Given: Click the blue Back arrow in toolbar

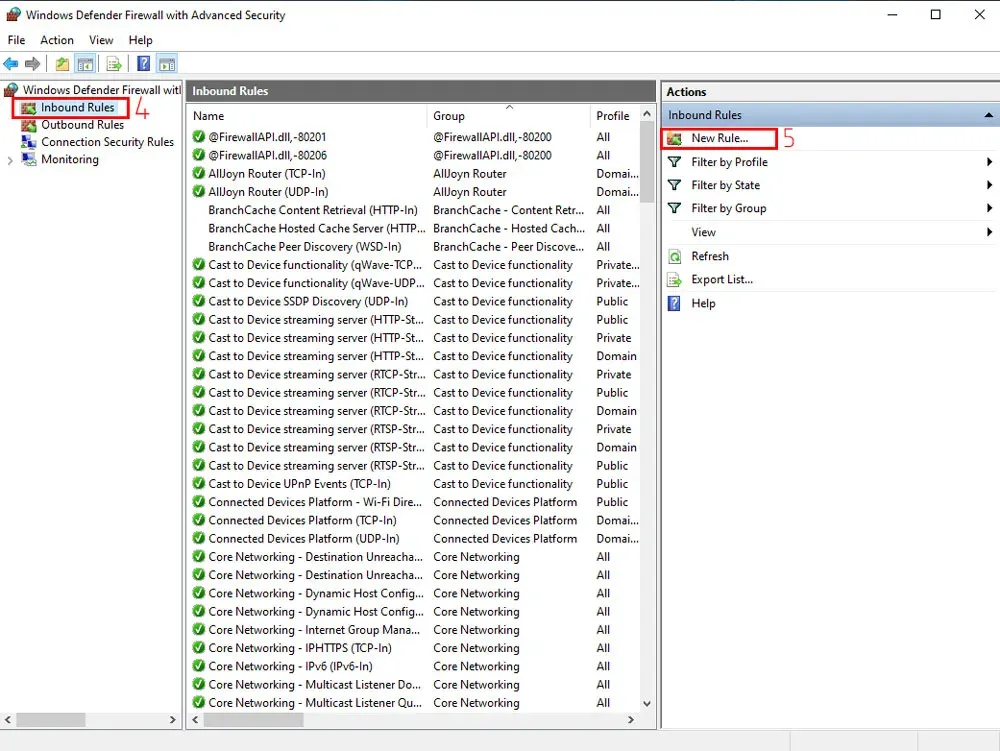Looking at the screenshot, I should (11, 64).
